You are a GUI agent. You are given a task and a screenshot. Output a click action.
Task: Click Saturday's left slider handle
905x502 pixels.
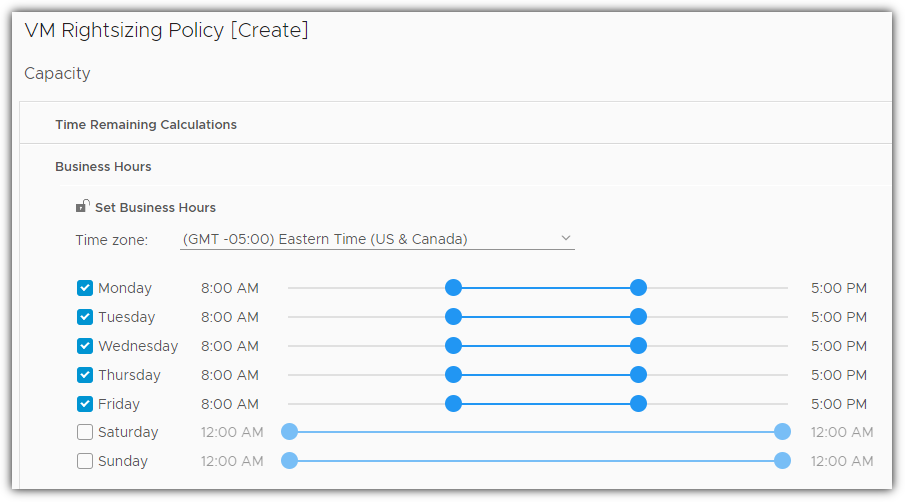(290, 432)
